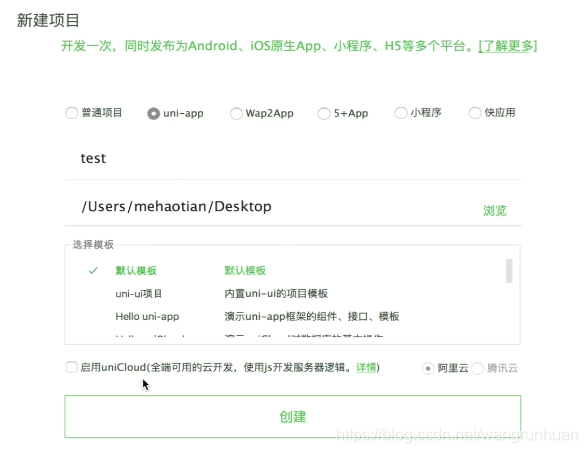Choose the 快应用 project type
The height and width of the screenshot is (453, 587).
[x=475, y=113]
